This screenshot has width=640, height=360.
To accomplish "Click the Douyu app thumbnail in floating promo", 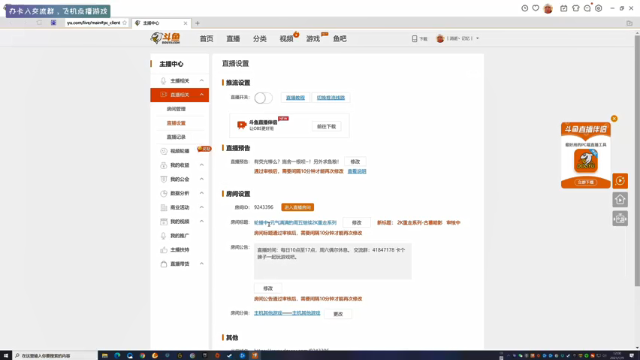I will pos(586,161).
